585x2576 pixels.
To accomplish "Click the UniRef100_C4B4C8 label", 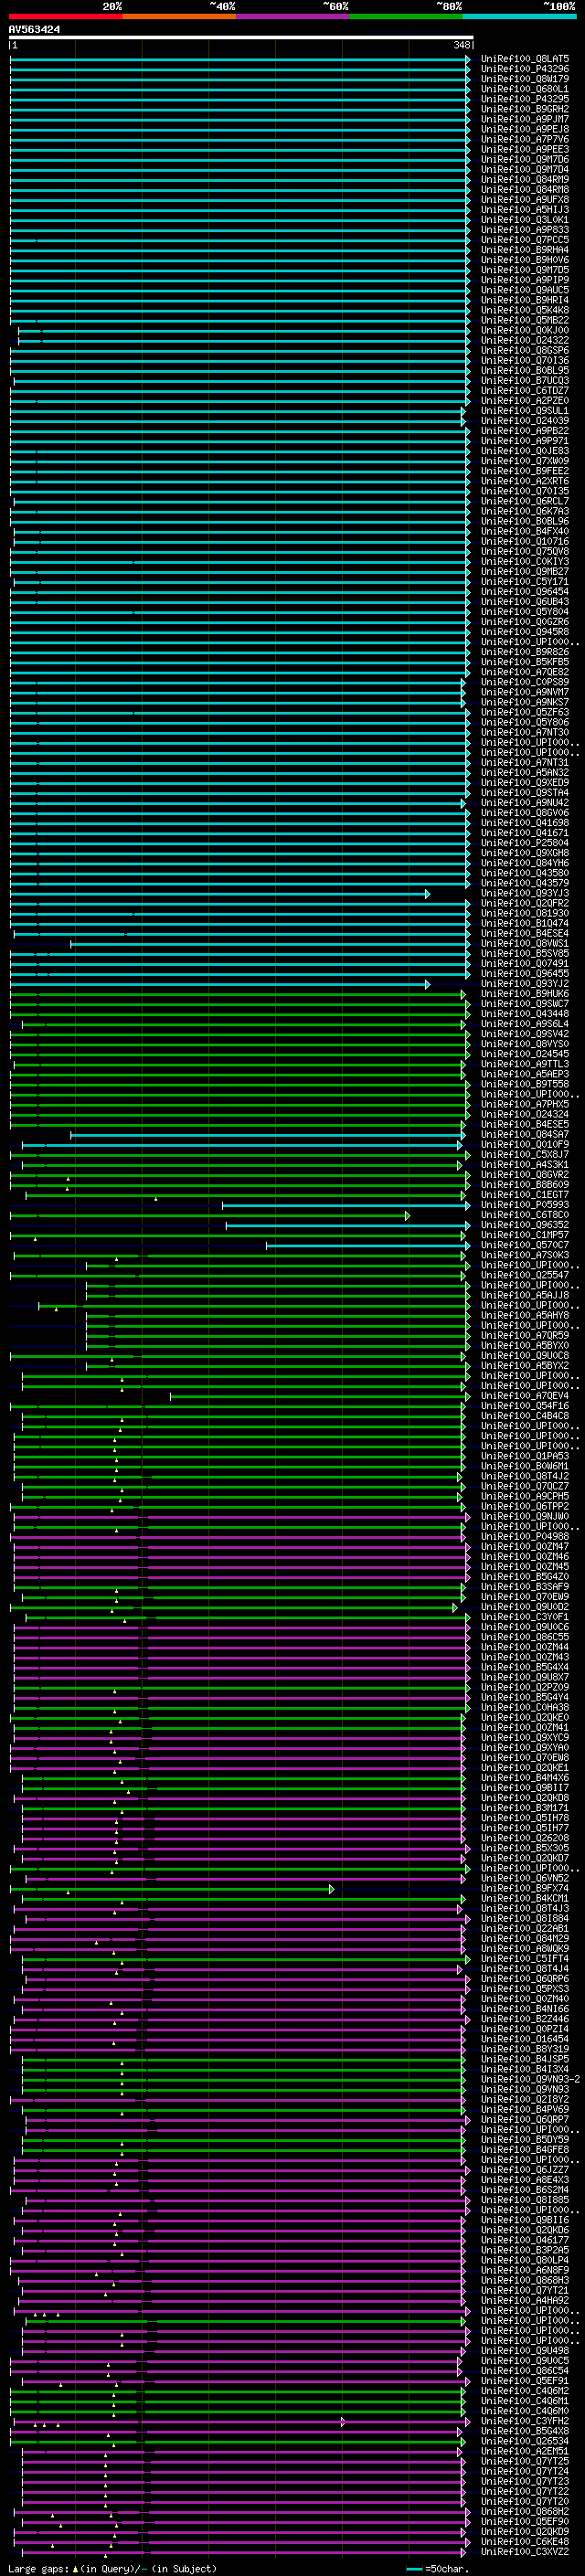I will 525,1416.
